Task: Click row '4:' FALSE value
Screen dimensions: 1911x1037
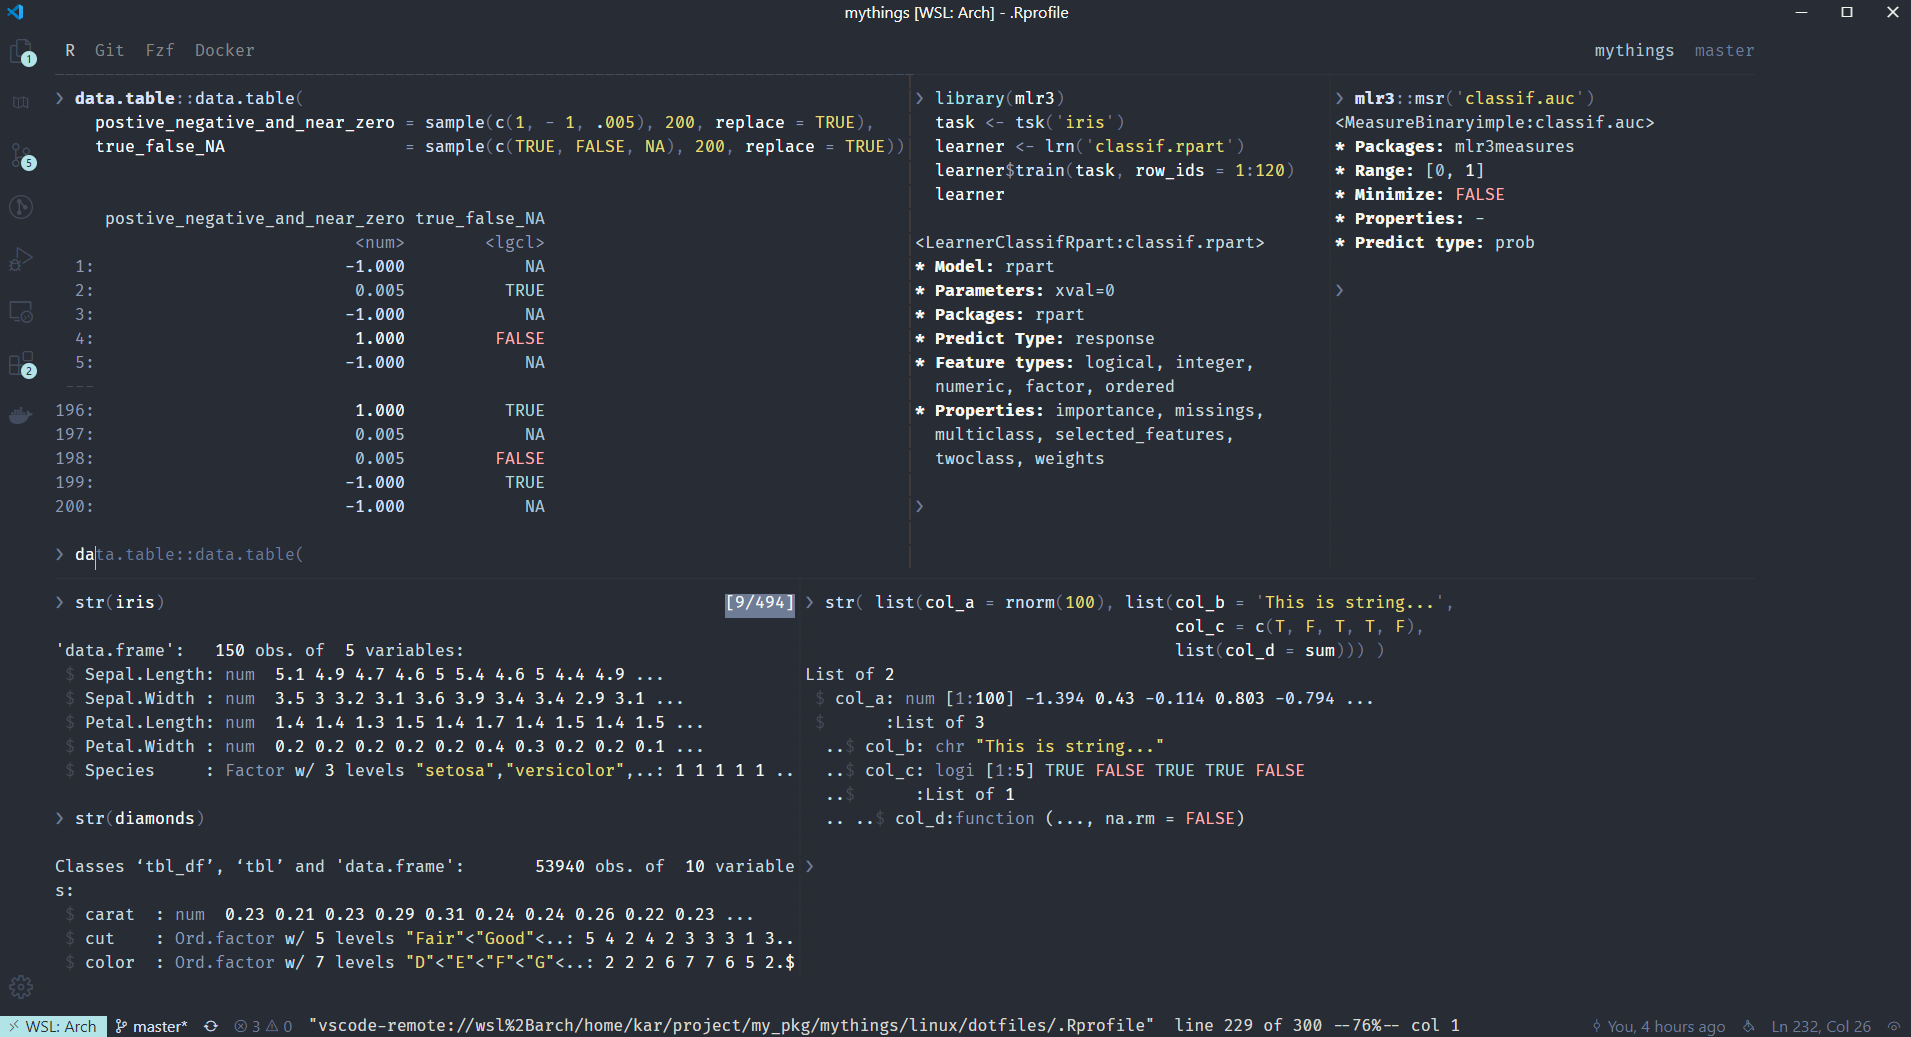Action: [x=520, y=338]
